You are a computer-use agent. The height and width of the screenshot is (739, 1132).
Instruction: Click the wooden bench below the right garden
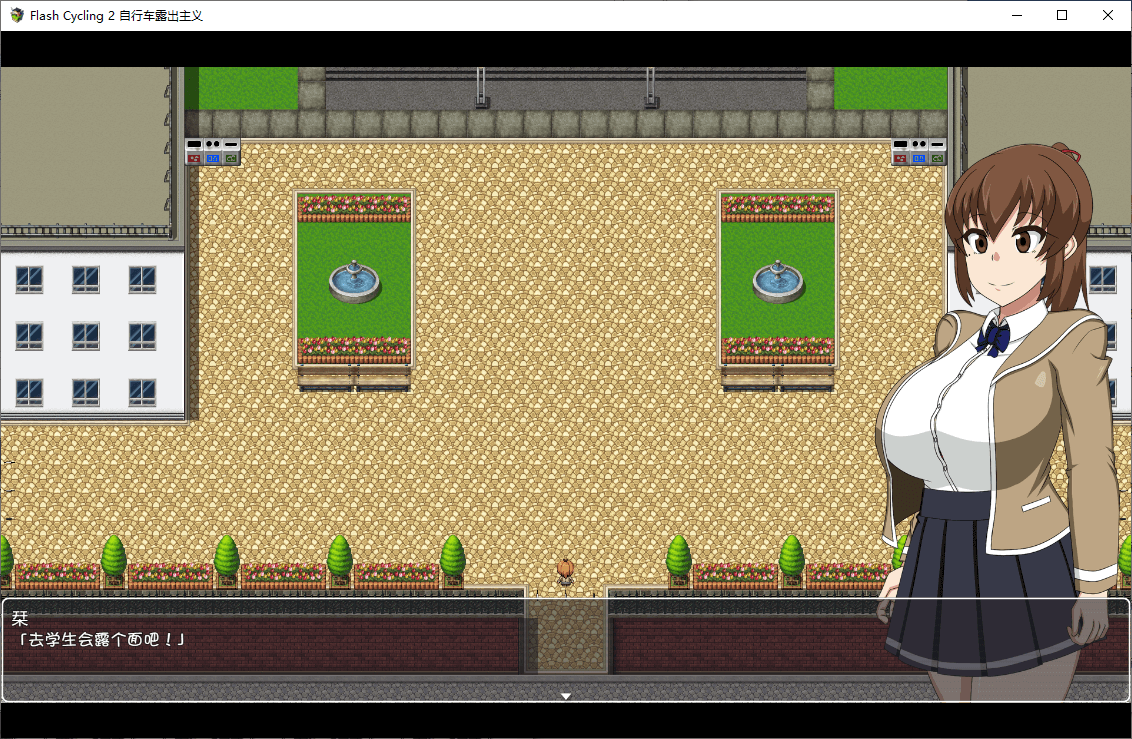click(x=777, y=377)
